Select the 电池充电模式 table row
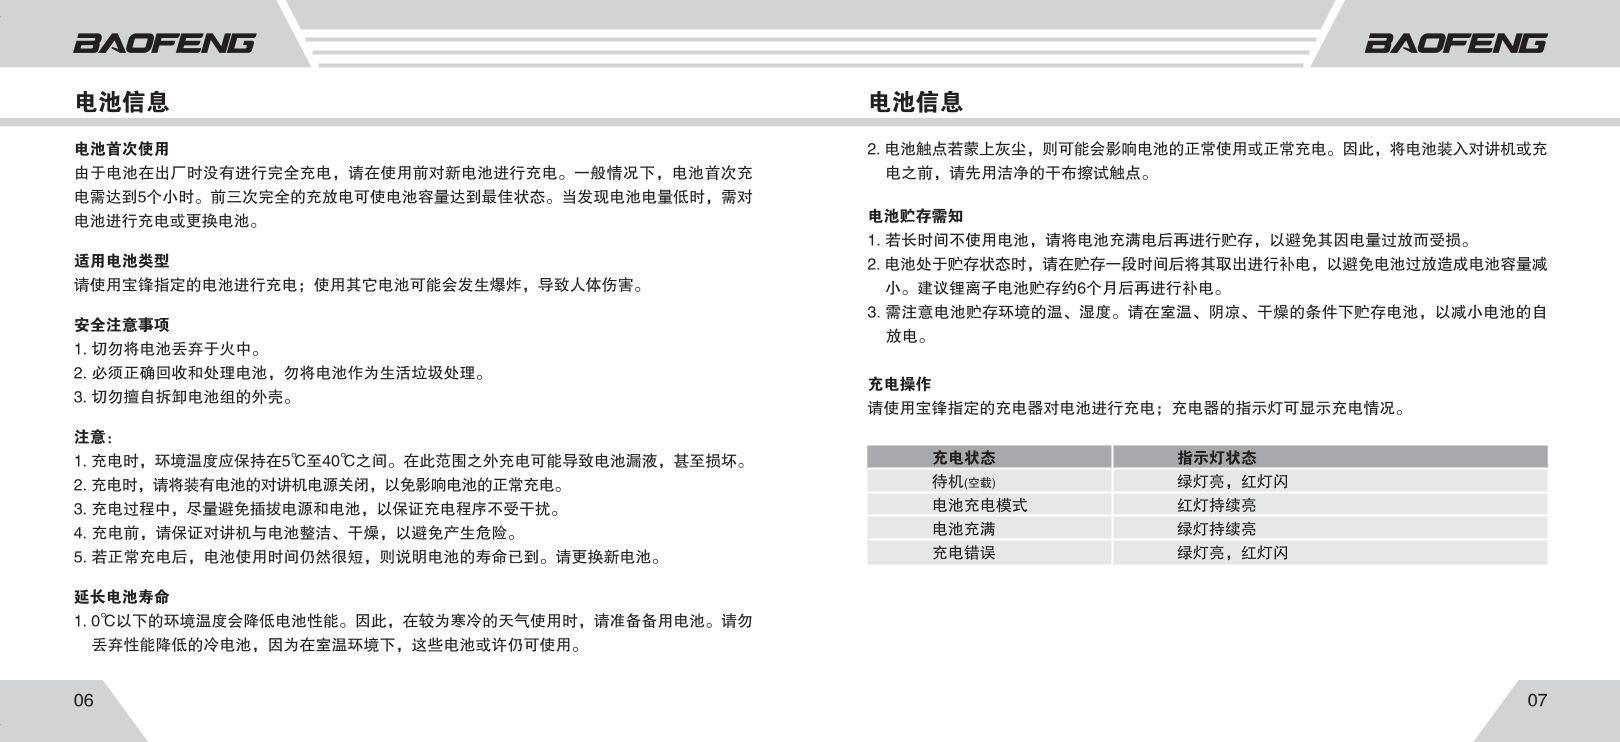The image size is (1620, 742). coord(980,506)
